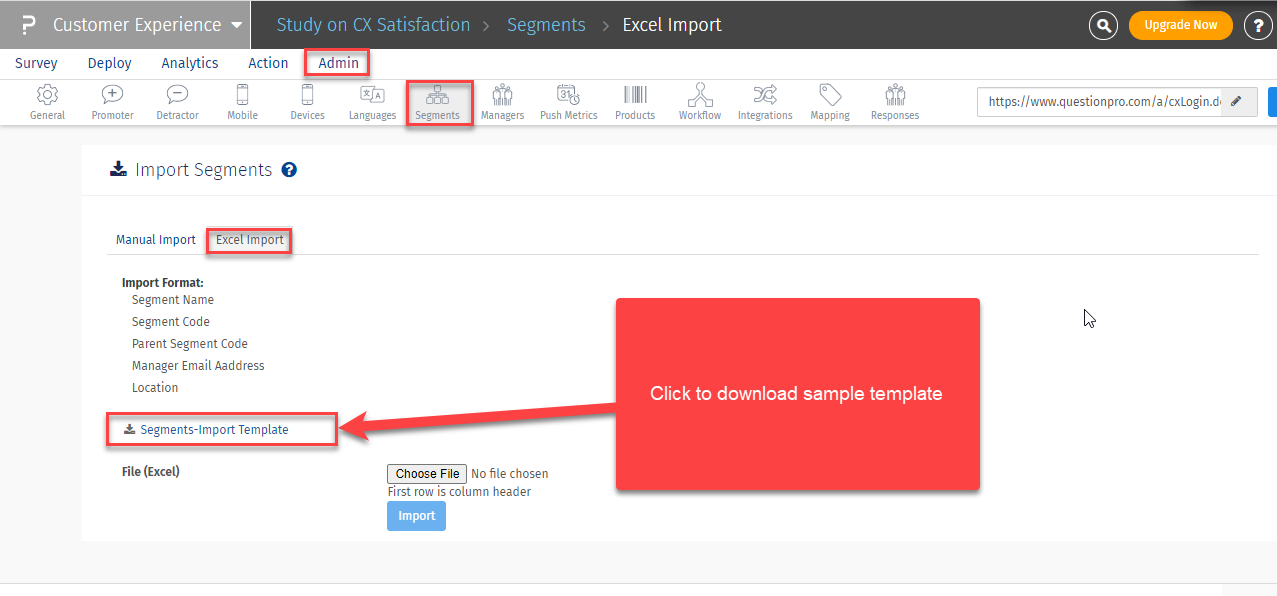
Task: Click the QuestionPro logo icon
Action: [28, 25]
